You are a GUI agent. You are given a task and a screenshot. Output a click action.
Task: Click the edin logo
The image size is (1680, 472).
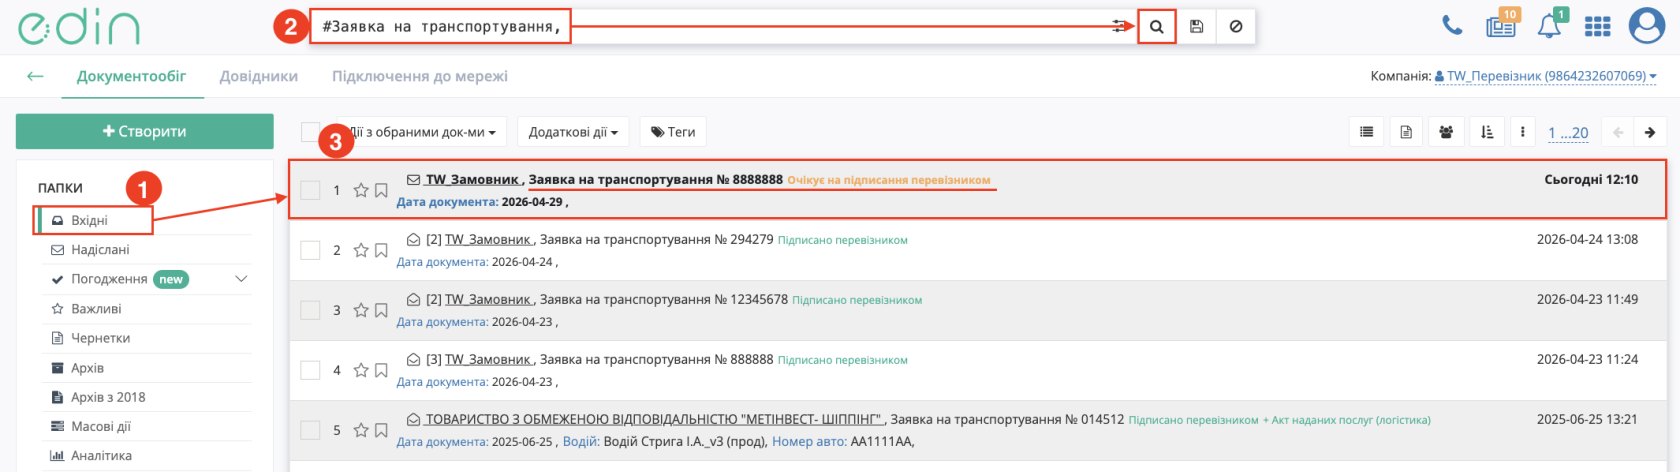[78, 27]
